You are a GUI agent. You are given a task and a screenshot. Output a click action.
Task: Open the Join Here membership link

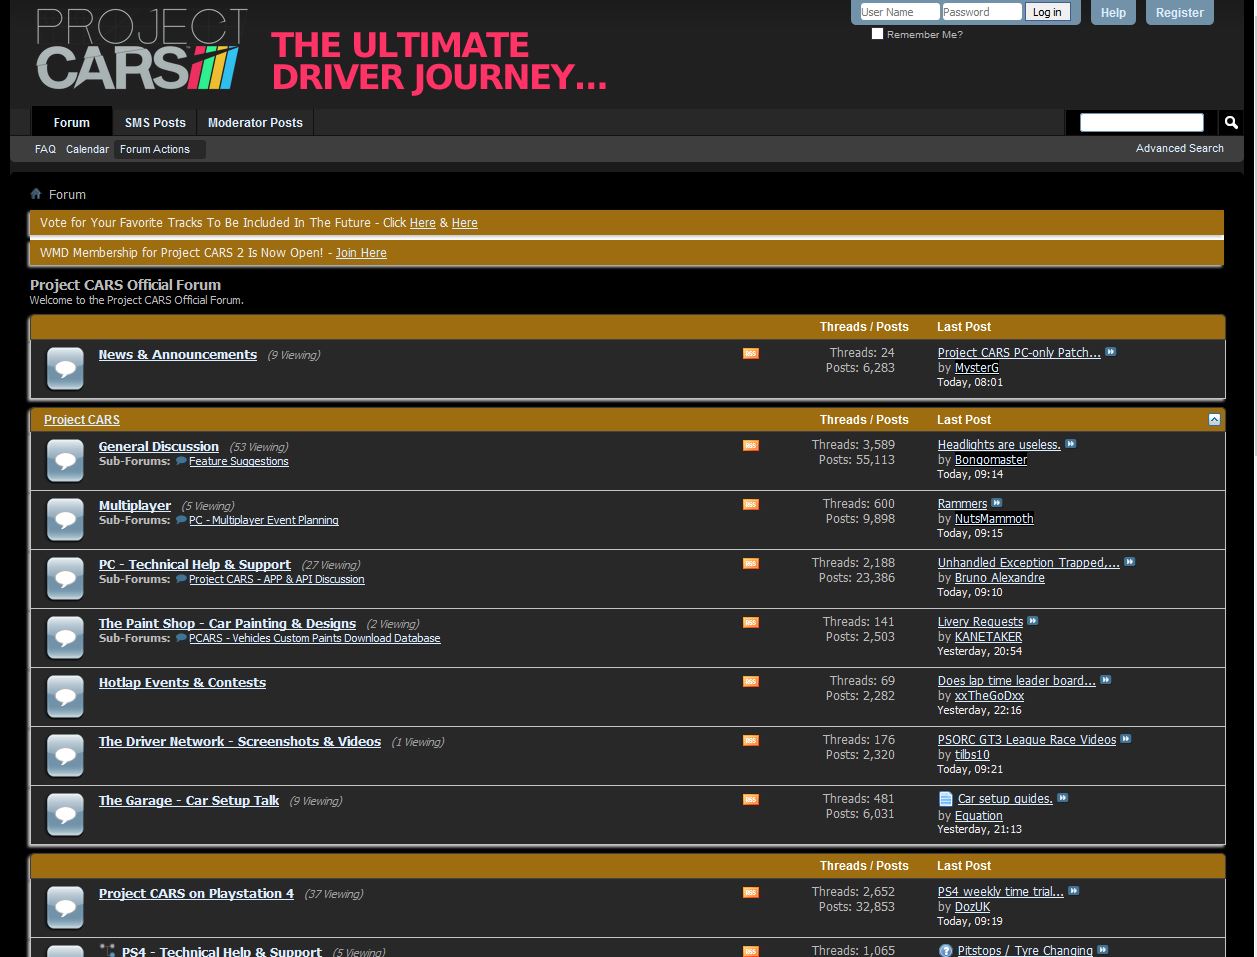click(x=361, y=253)
